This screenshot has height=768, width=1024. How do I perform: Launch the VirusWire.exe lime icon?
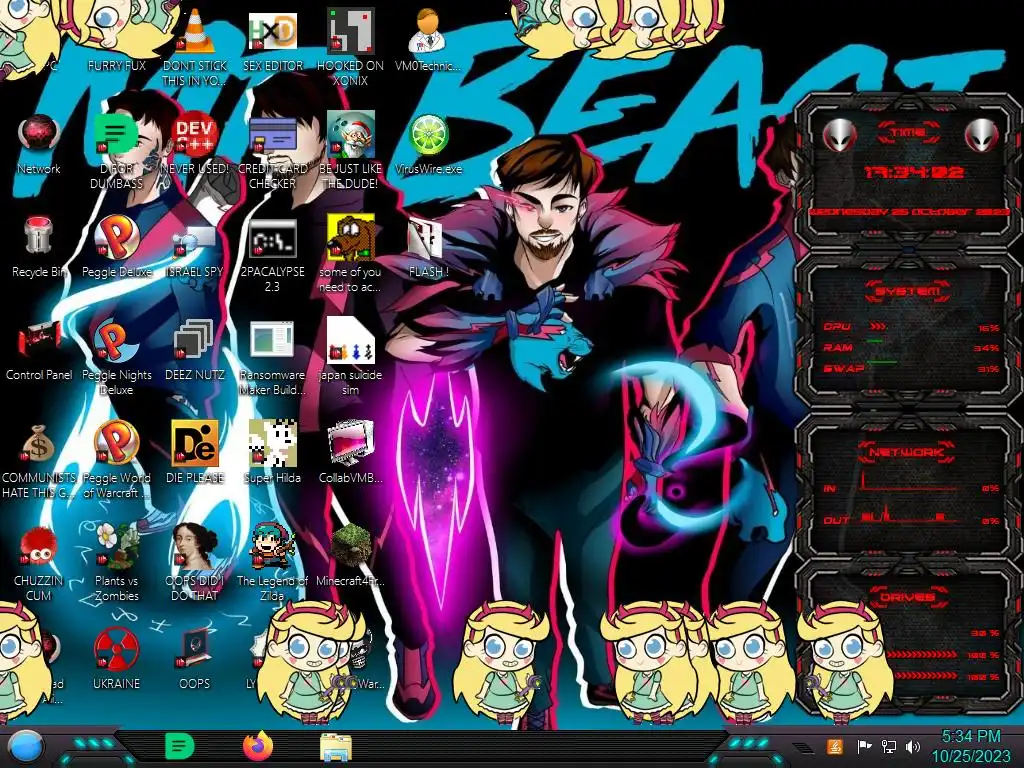pos(428,135)
